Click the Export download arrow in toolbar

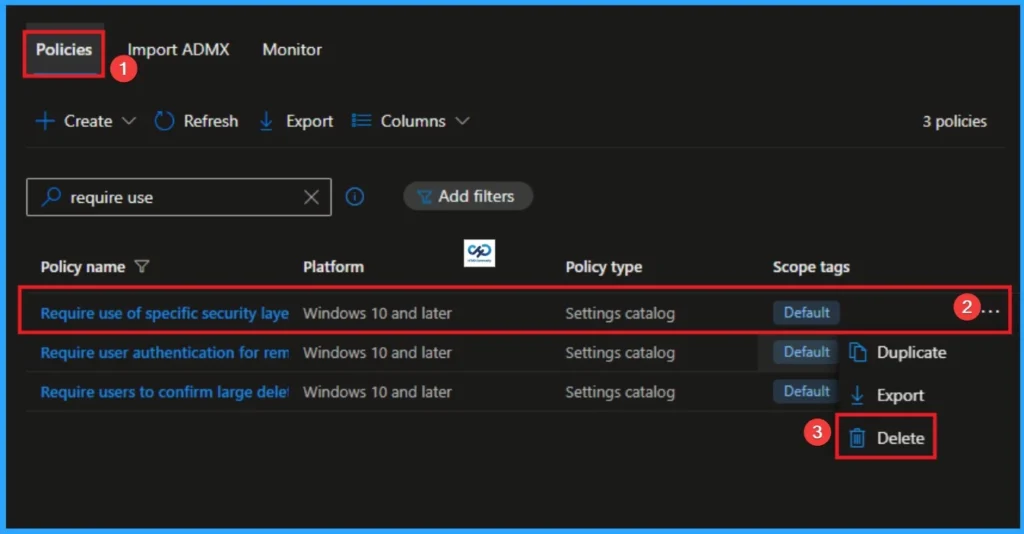coord(266,121)
